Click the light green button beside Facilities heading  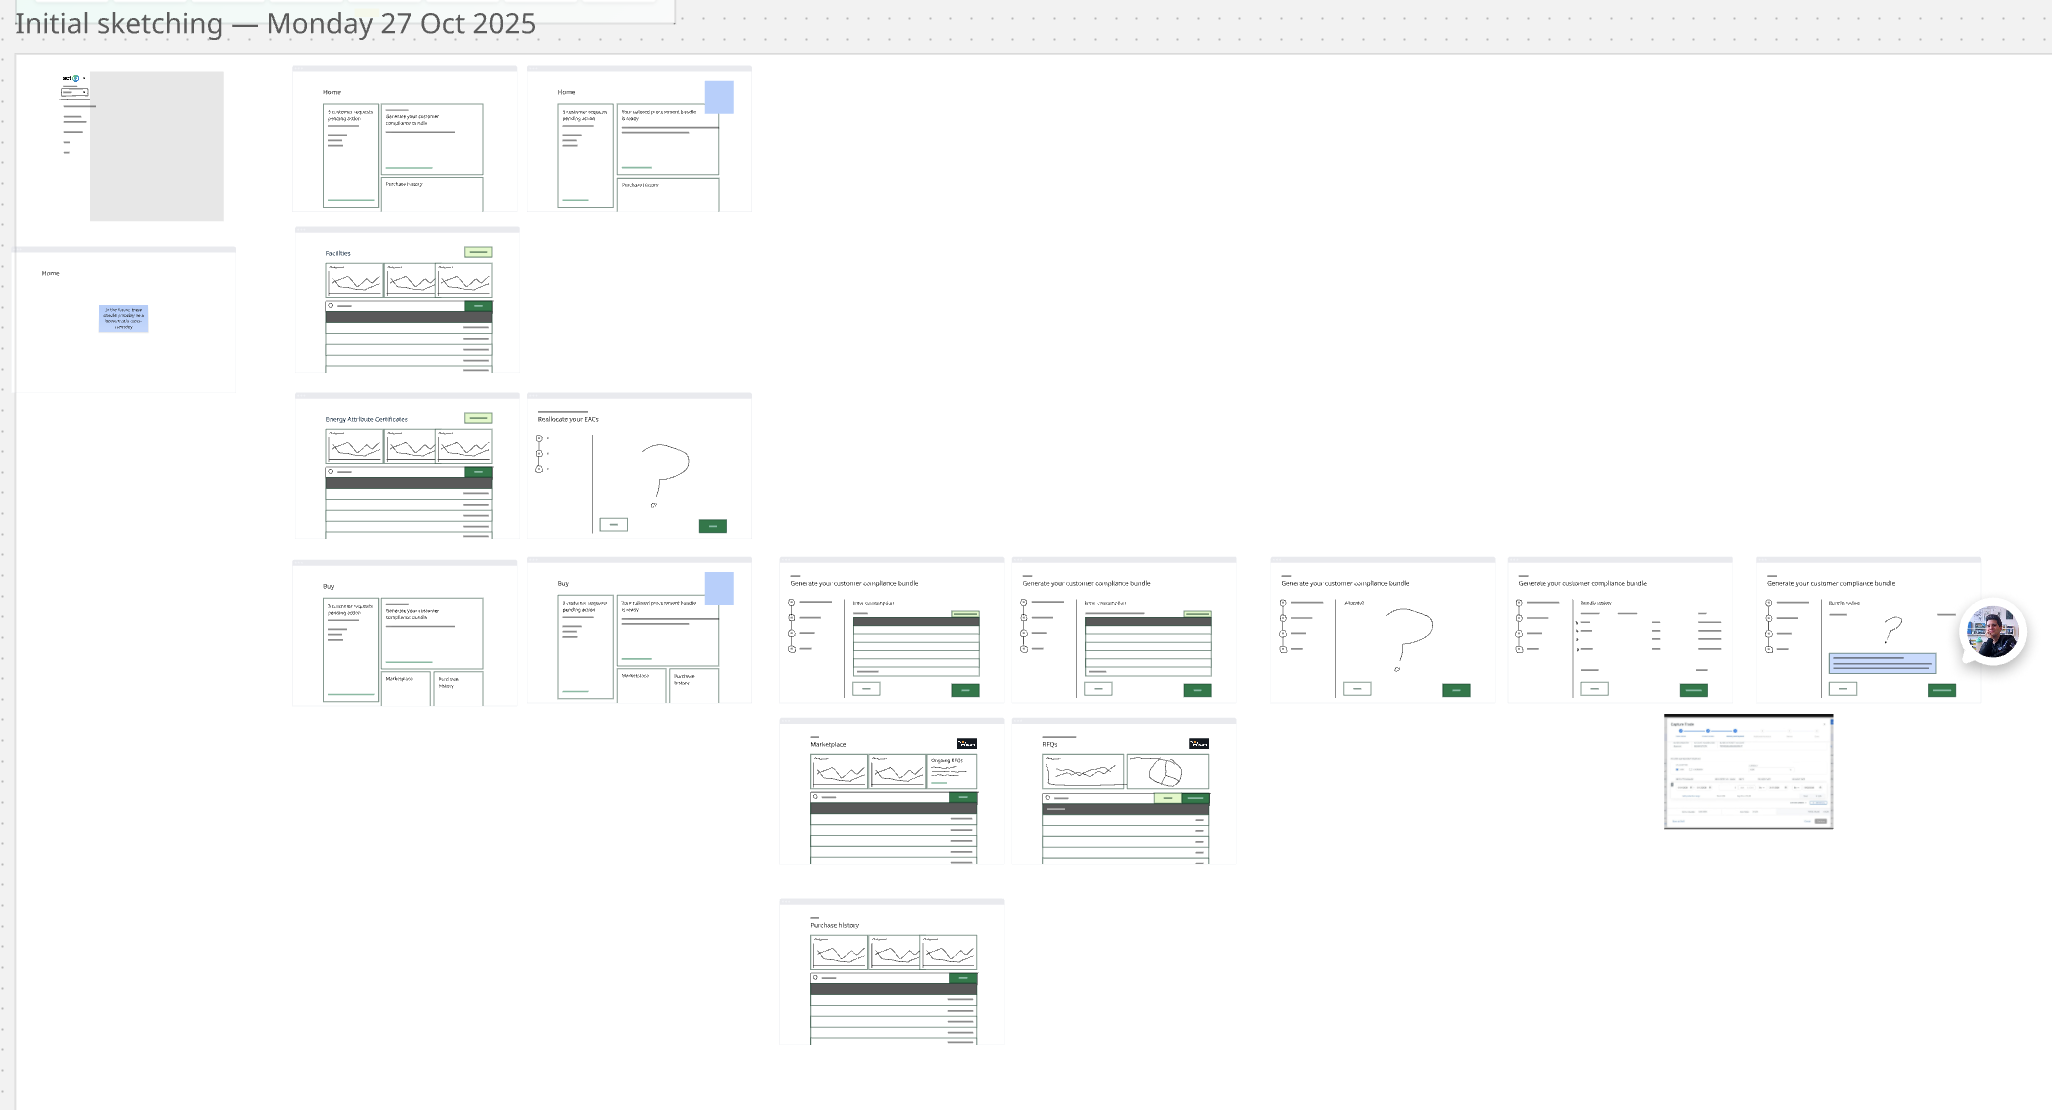tap(478, 252)
